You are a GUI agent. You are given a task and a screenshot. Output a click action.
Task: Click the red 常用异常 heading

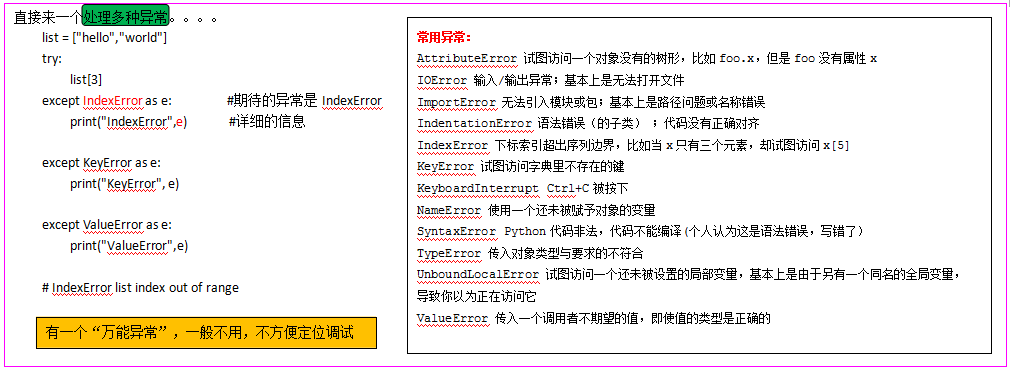click(x=444, y=36)
